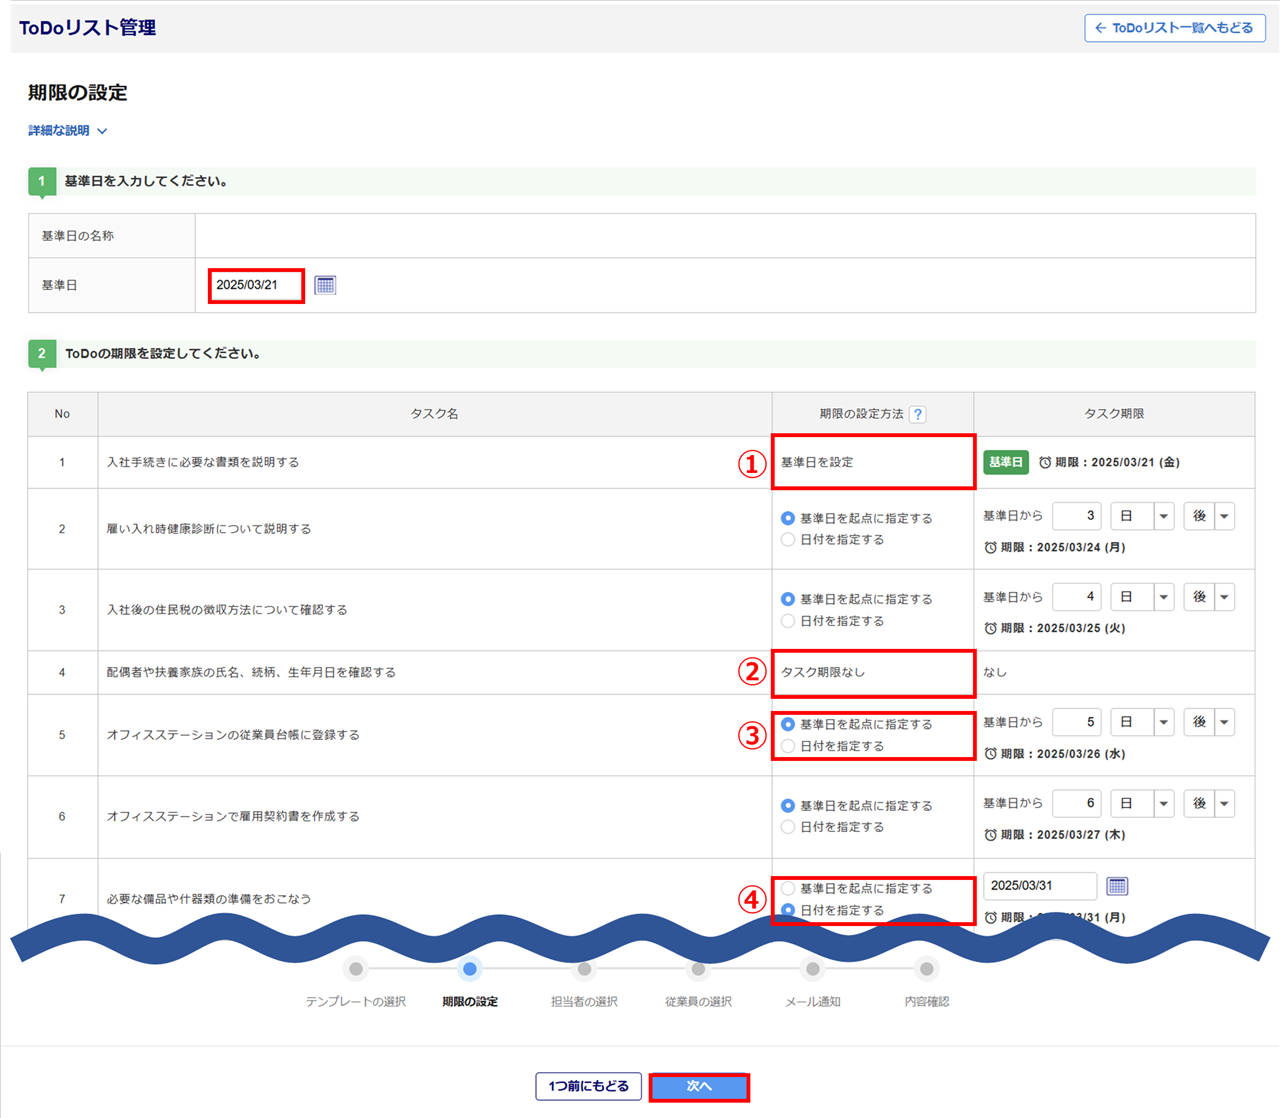The image size is (1280, 1118).
Task: Click the 内容確認 step circle
Action: tap(927, 968)
